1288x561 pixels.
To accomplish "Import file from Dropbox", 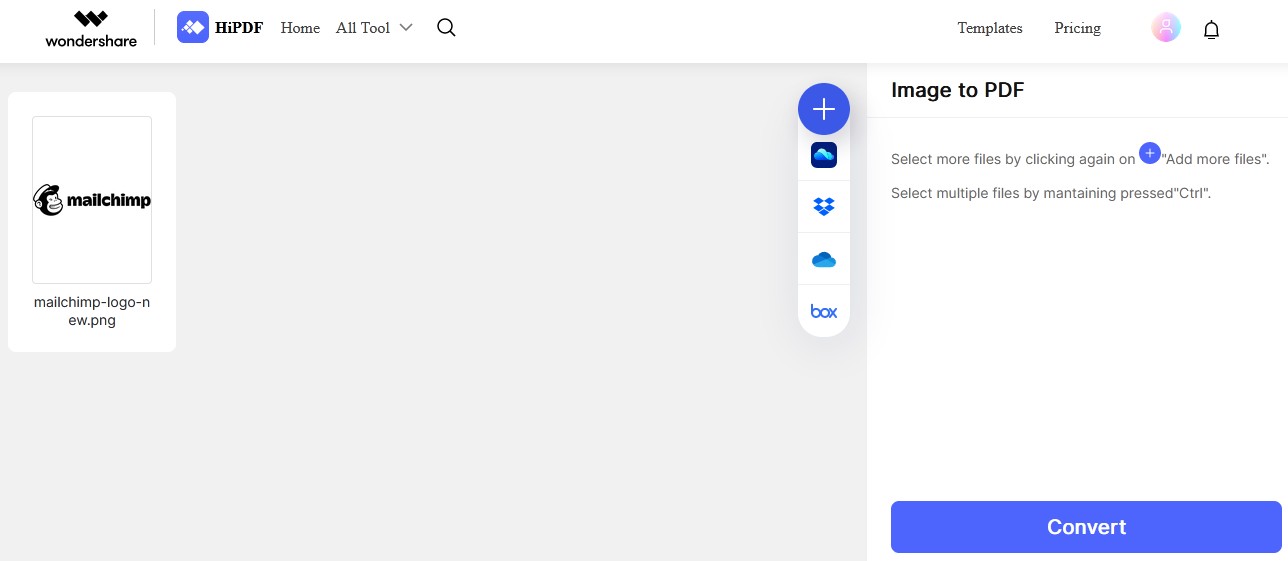I will point(824,207).
